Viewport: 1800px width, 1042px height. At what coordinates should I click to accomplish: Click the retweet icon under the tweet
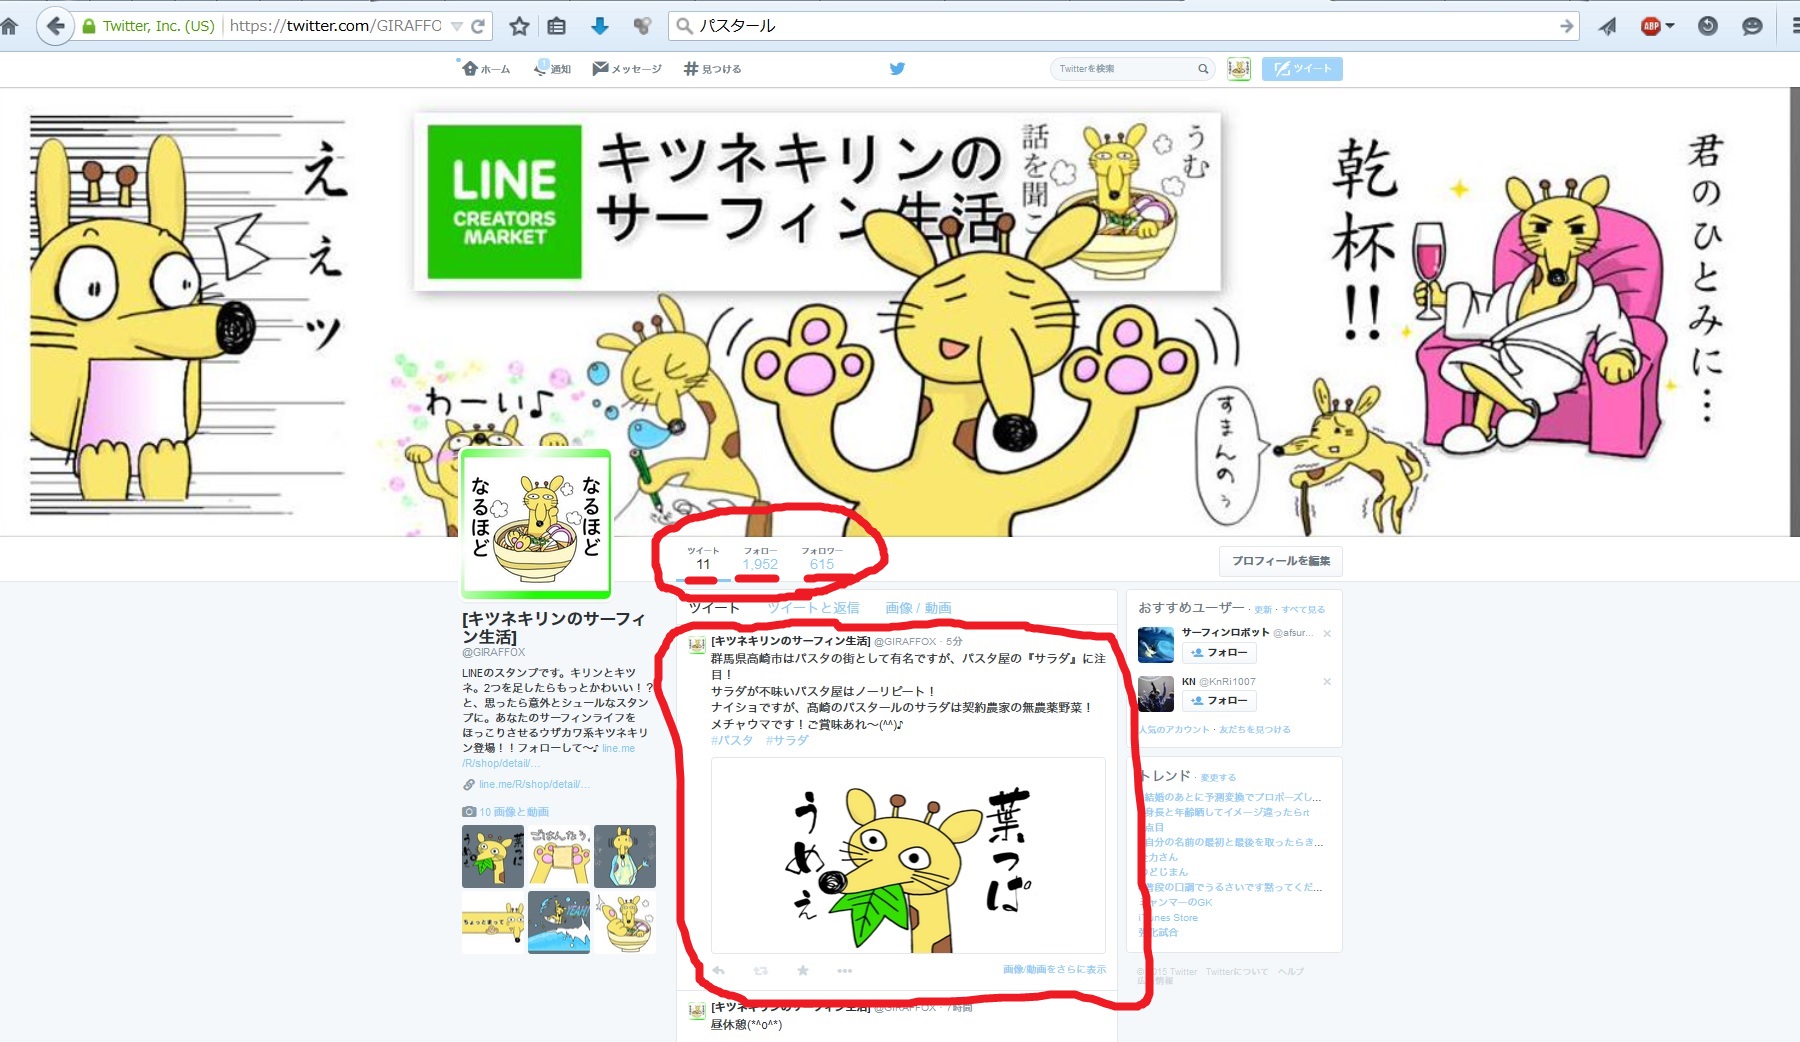760,970
